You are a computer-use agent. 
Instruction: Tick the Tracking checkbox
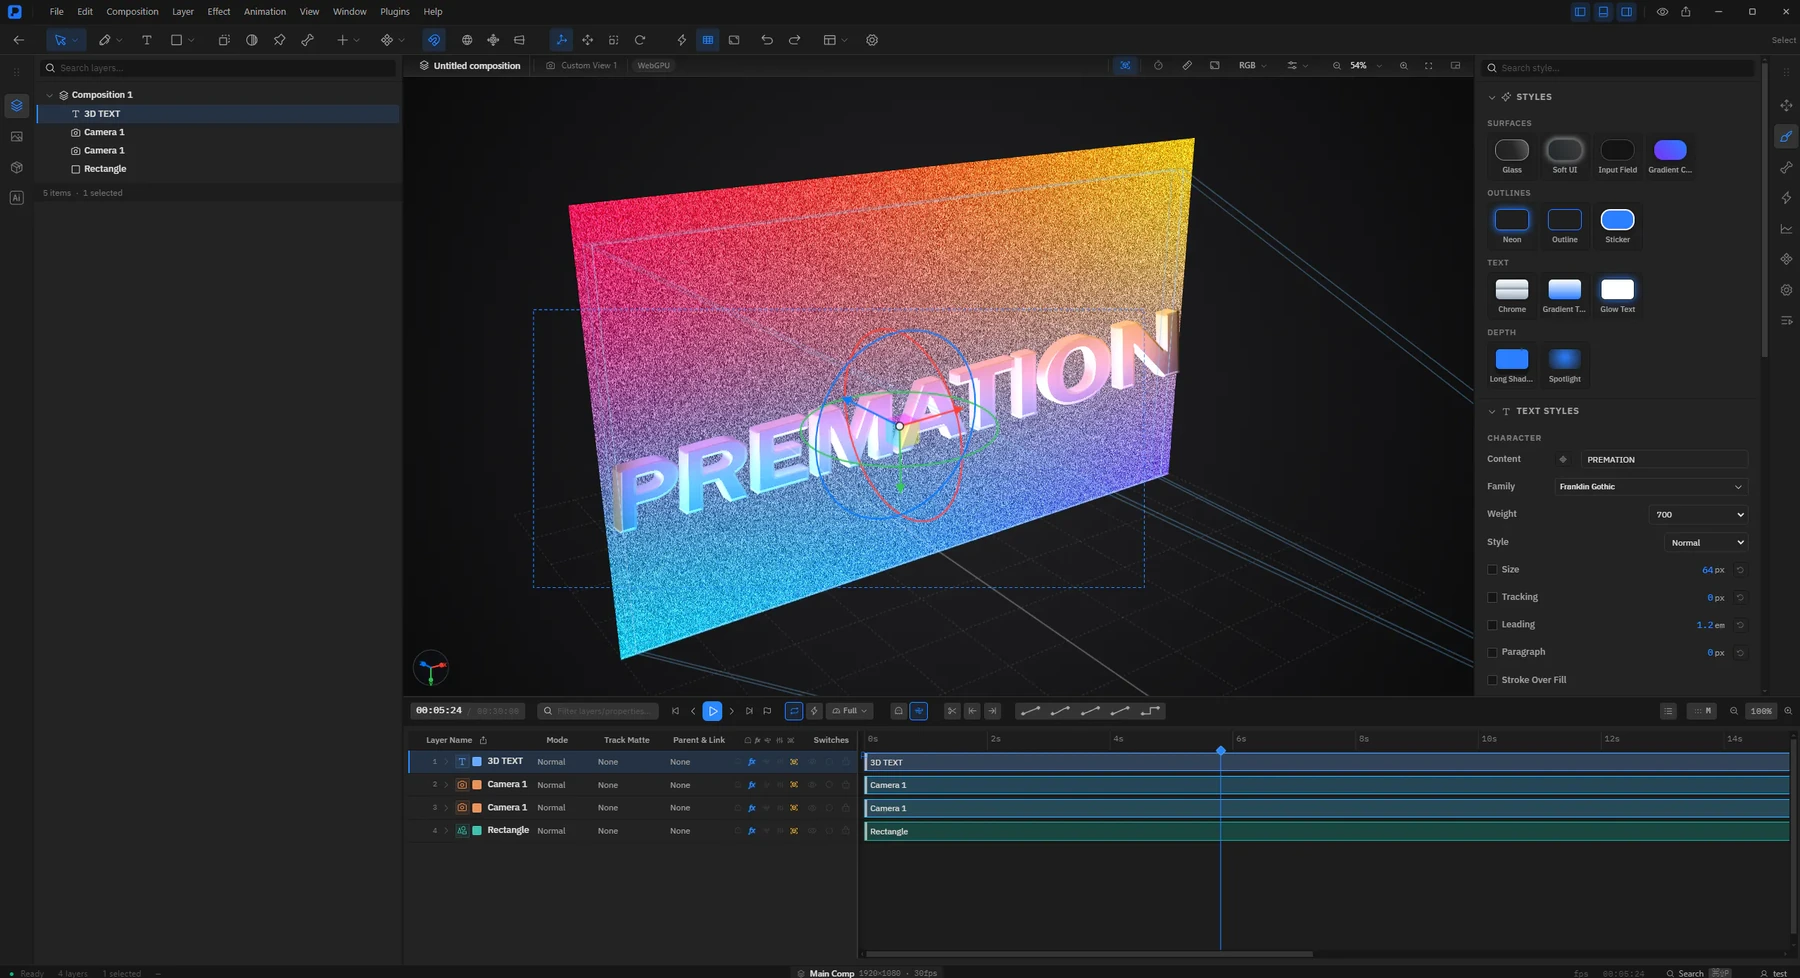click(x=1492, y=597)
